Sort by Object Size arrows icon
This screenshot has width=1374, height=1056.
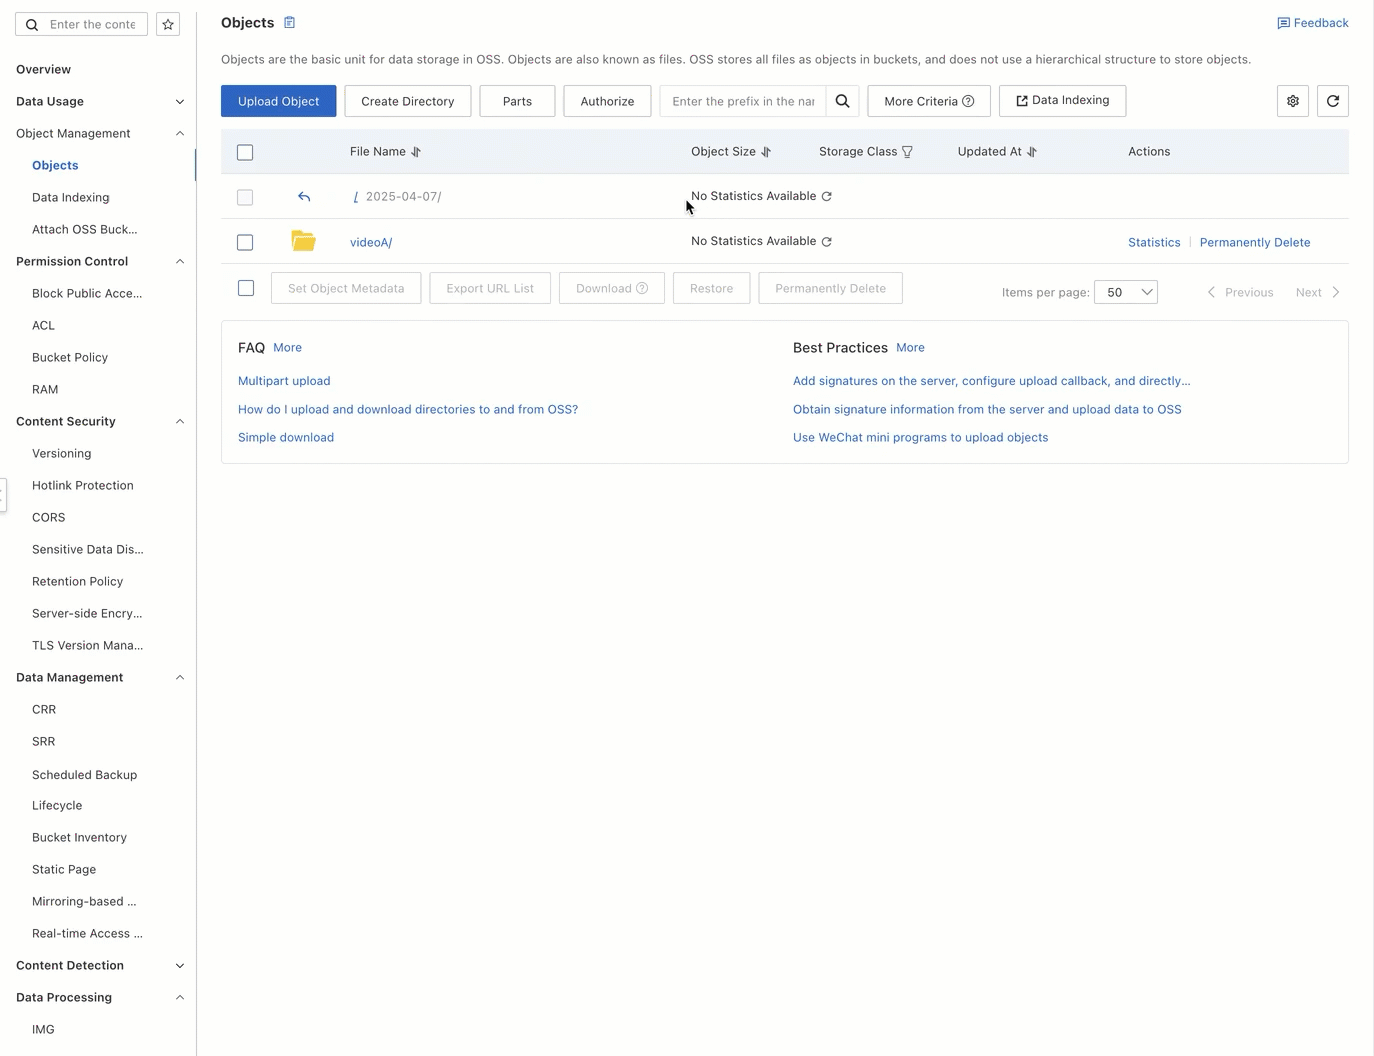point(766,152)
